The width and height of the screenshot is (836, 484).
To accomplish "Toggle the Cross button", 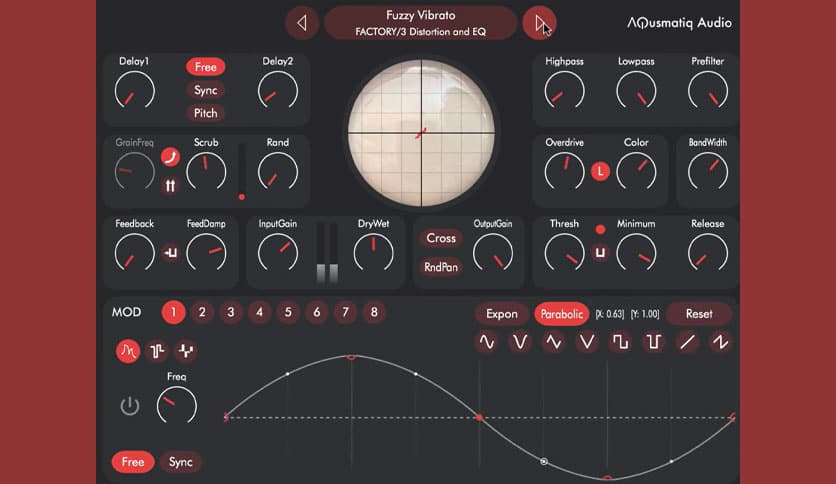I will pos(441,238).
